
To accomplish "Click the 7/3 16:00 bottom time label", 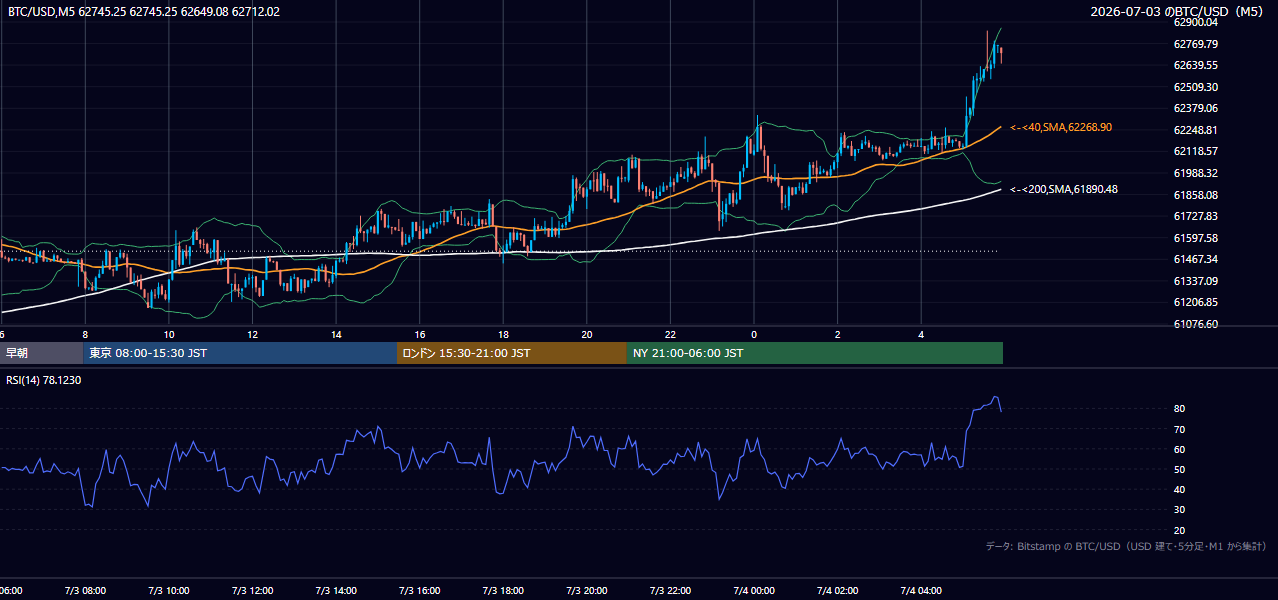I will [420, 590].
